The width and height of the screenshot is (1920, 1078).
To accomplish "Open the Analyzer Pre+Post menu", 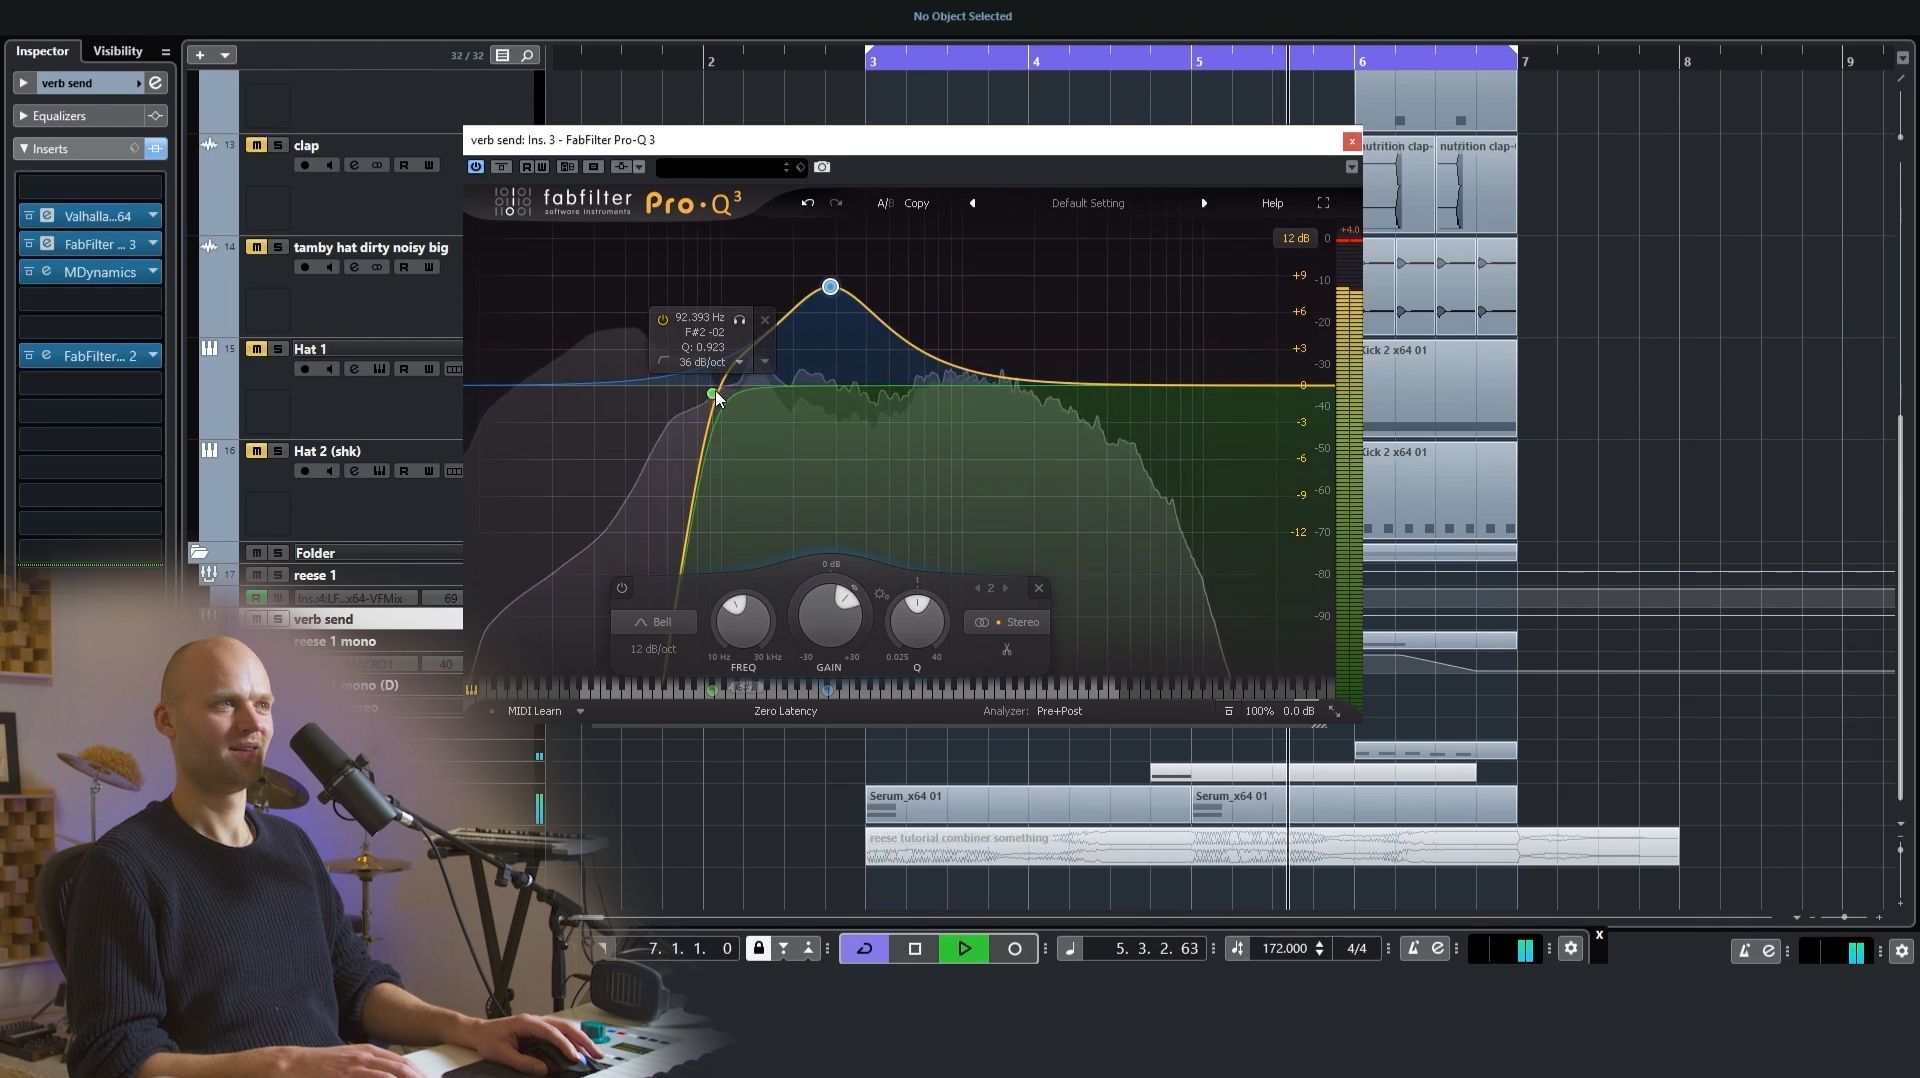I will click(x=1059, y=711).
